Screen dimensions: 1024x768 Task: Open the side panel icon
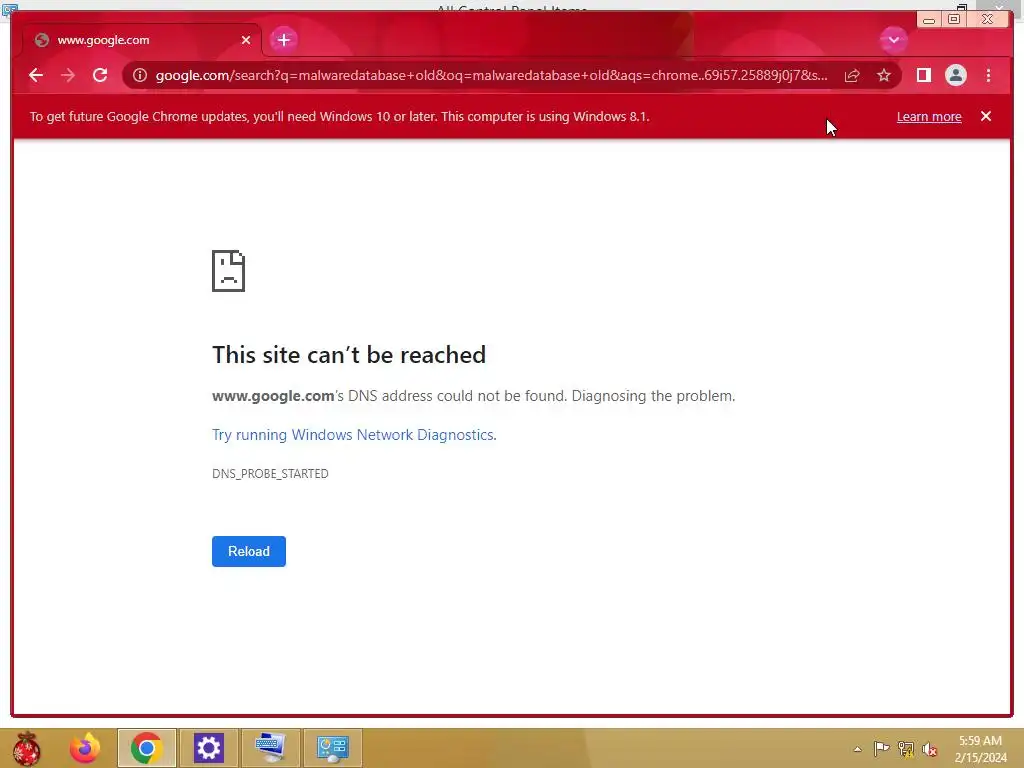click(923, 75)
